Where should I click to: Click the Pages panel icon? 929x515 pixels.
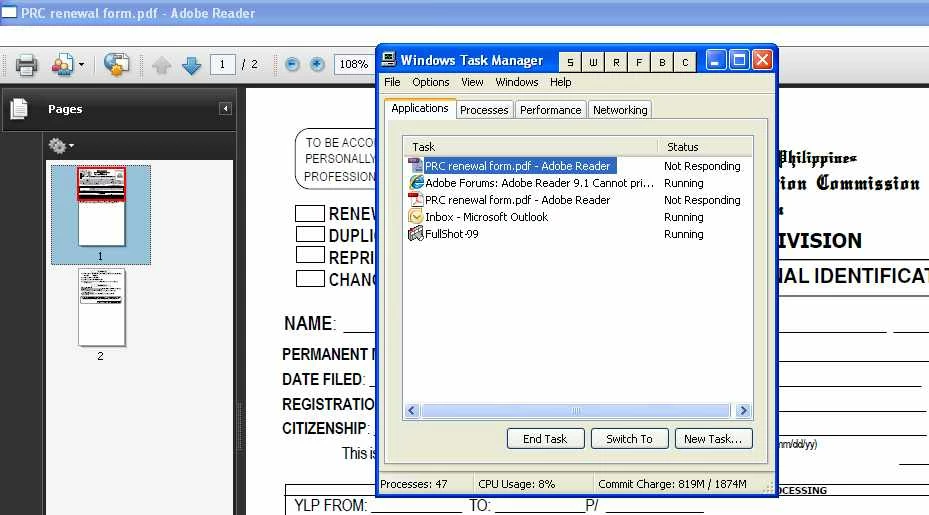(19, 108)
